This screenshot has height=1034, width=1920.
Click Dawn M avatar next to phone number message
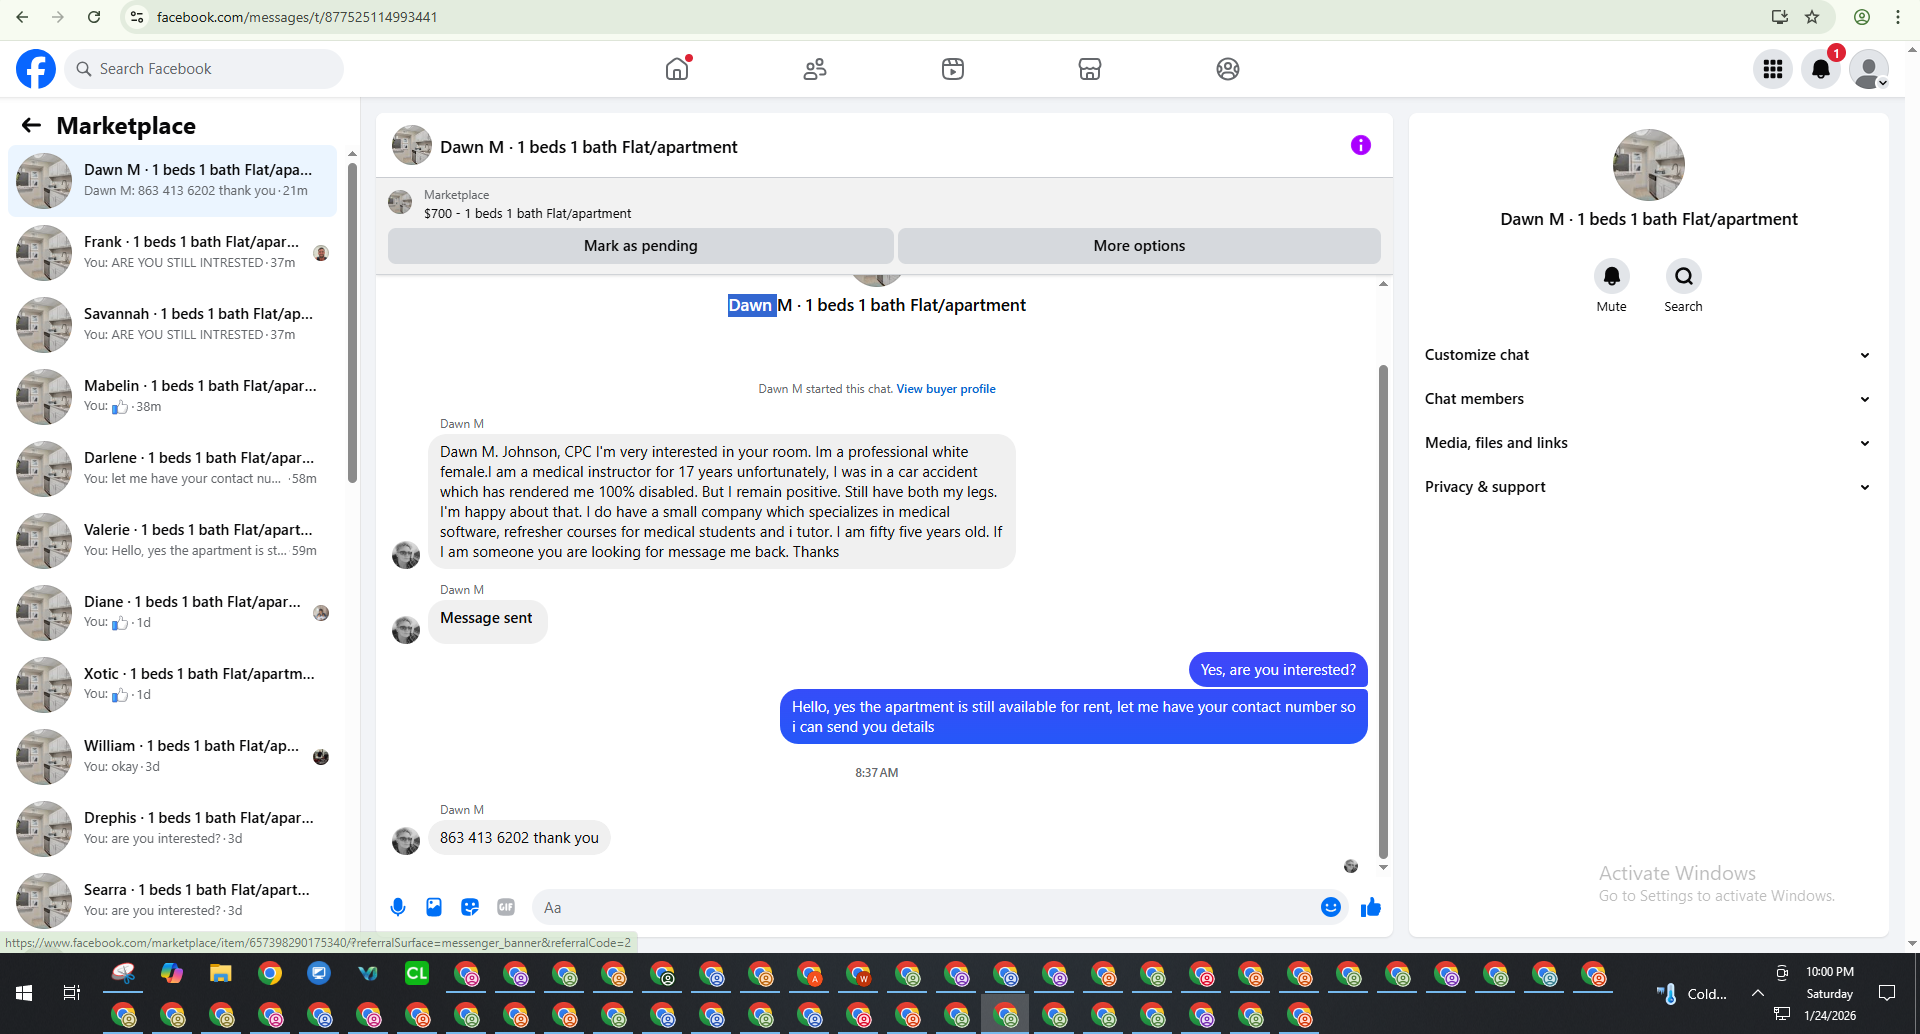(x=406, y=841)
